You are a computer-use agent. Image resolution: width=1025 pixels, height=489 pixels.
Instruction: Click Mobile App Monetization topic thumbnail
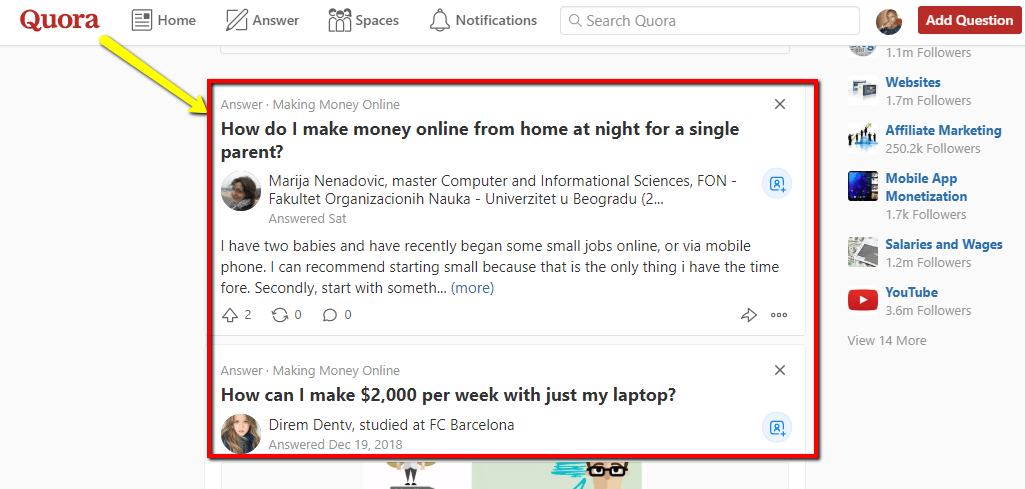862,186
